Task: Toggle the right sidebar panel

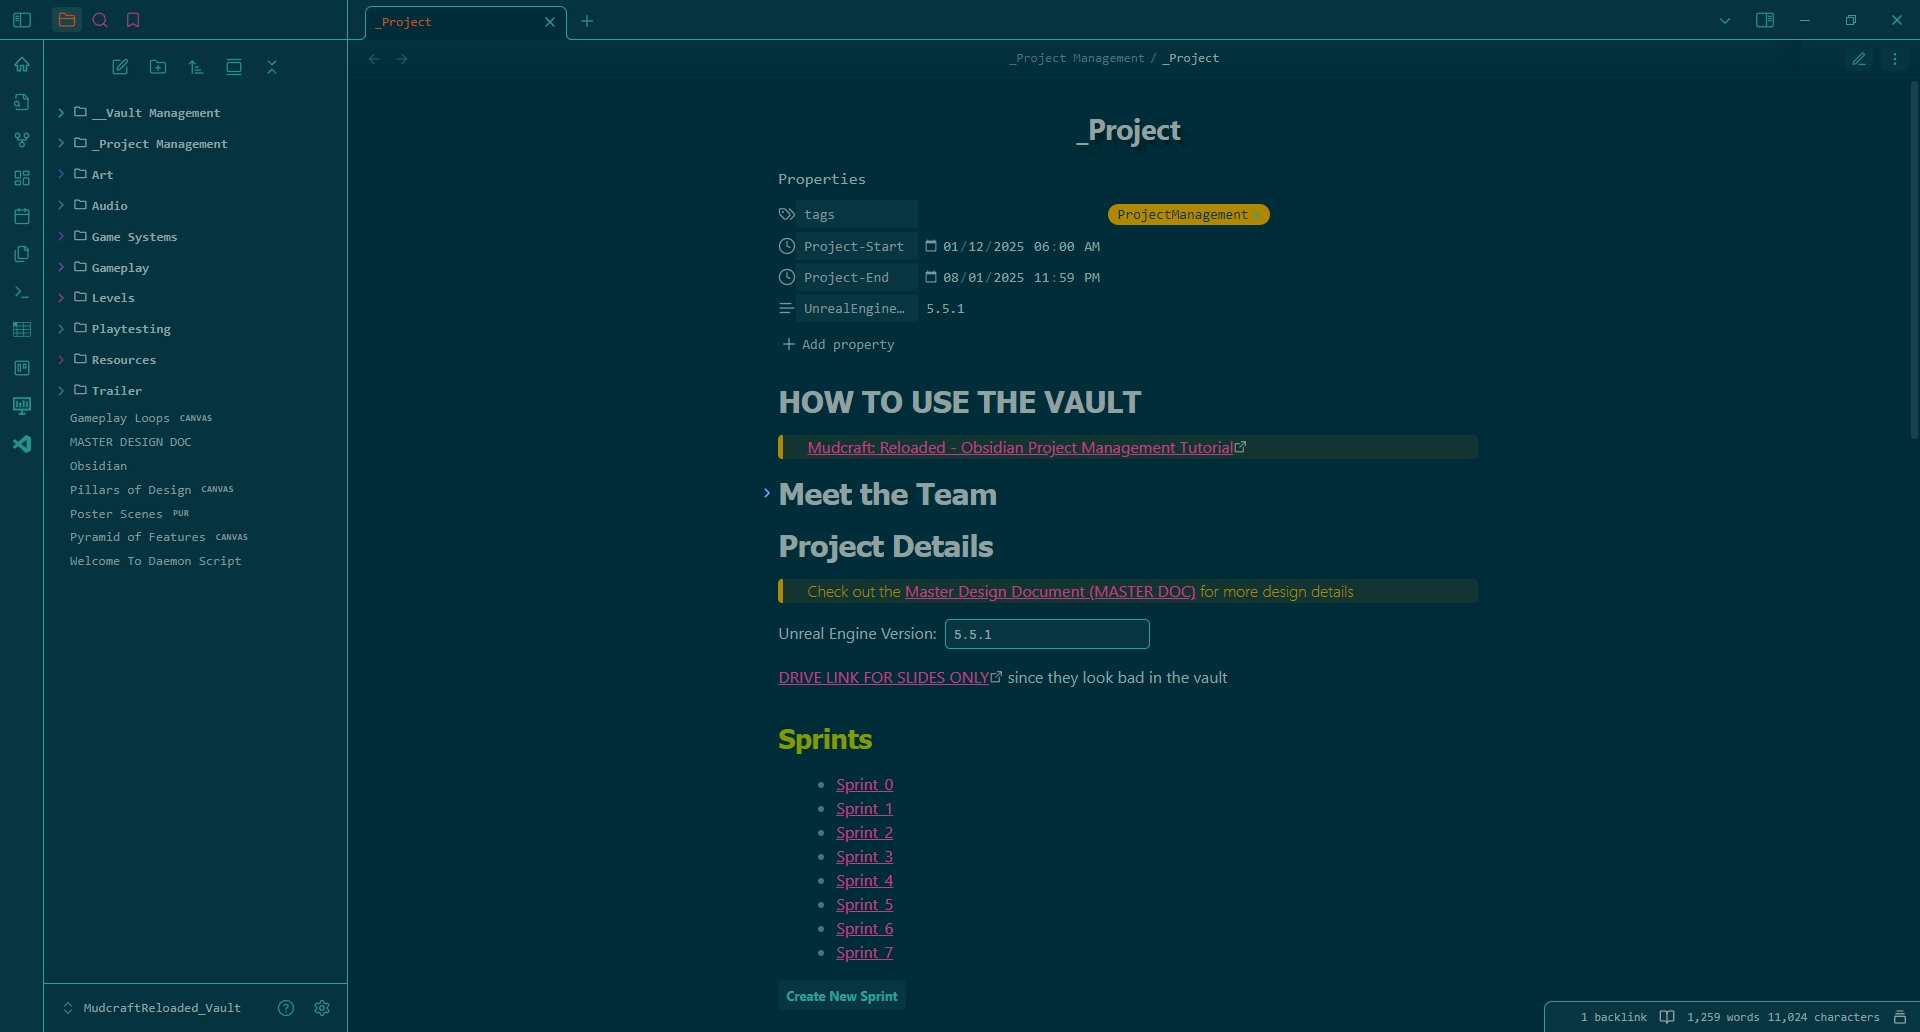Action: tap(1765, 20)
